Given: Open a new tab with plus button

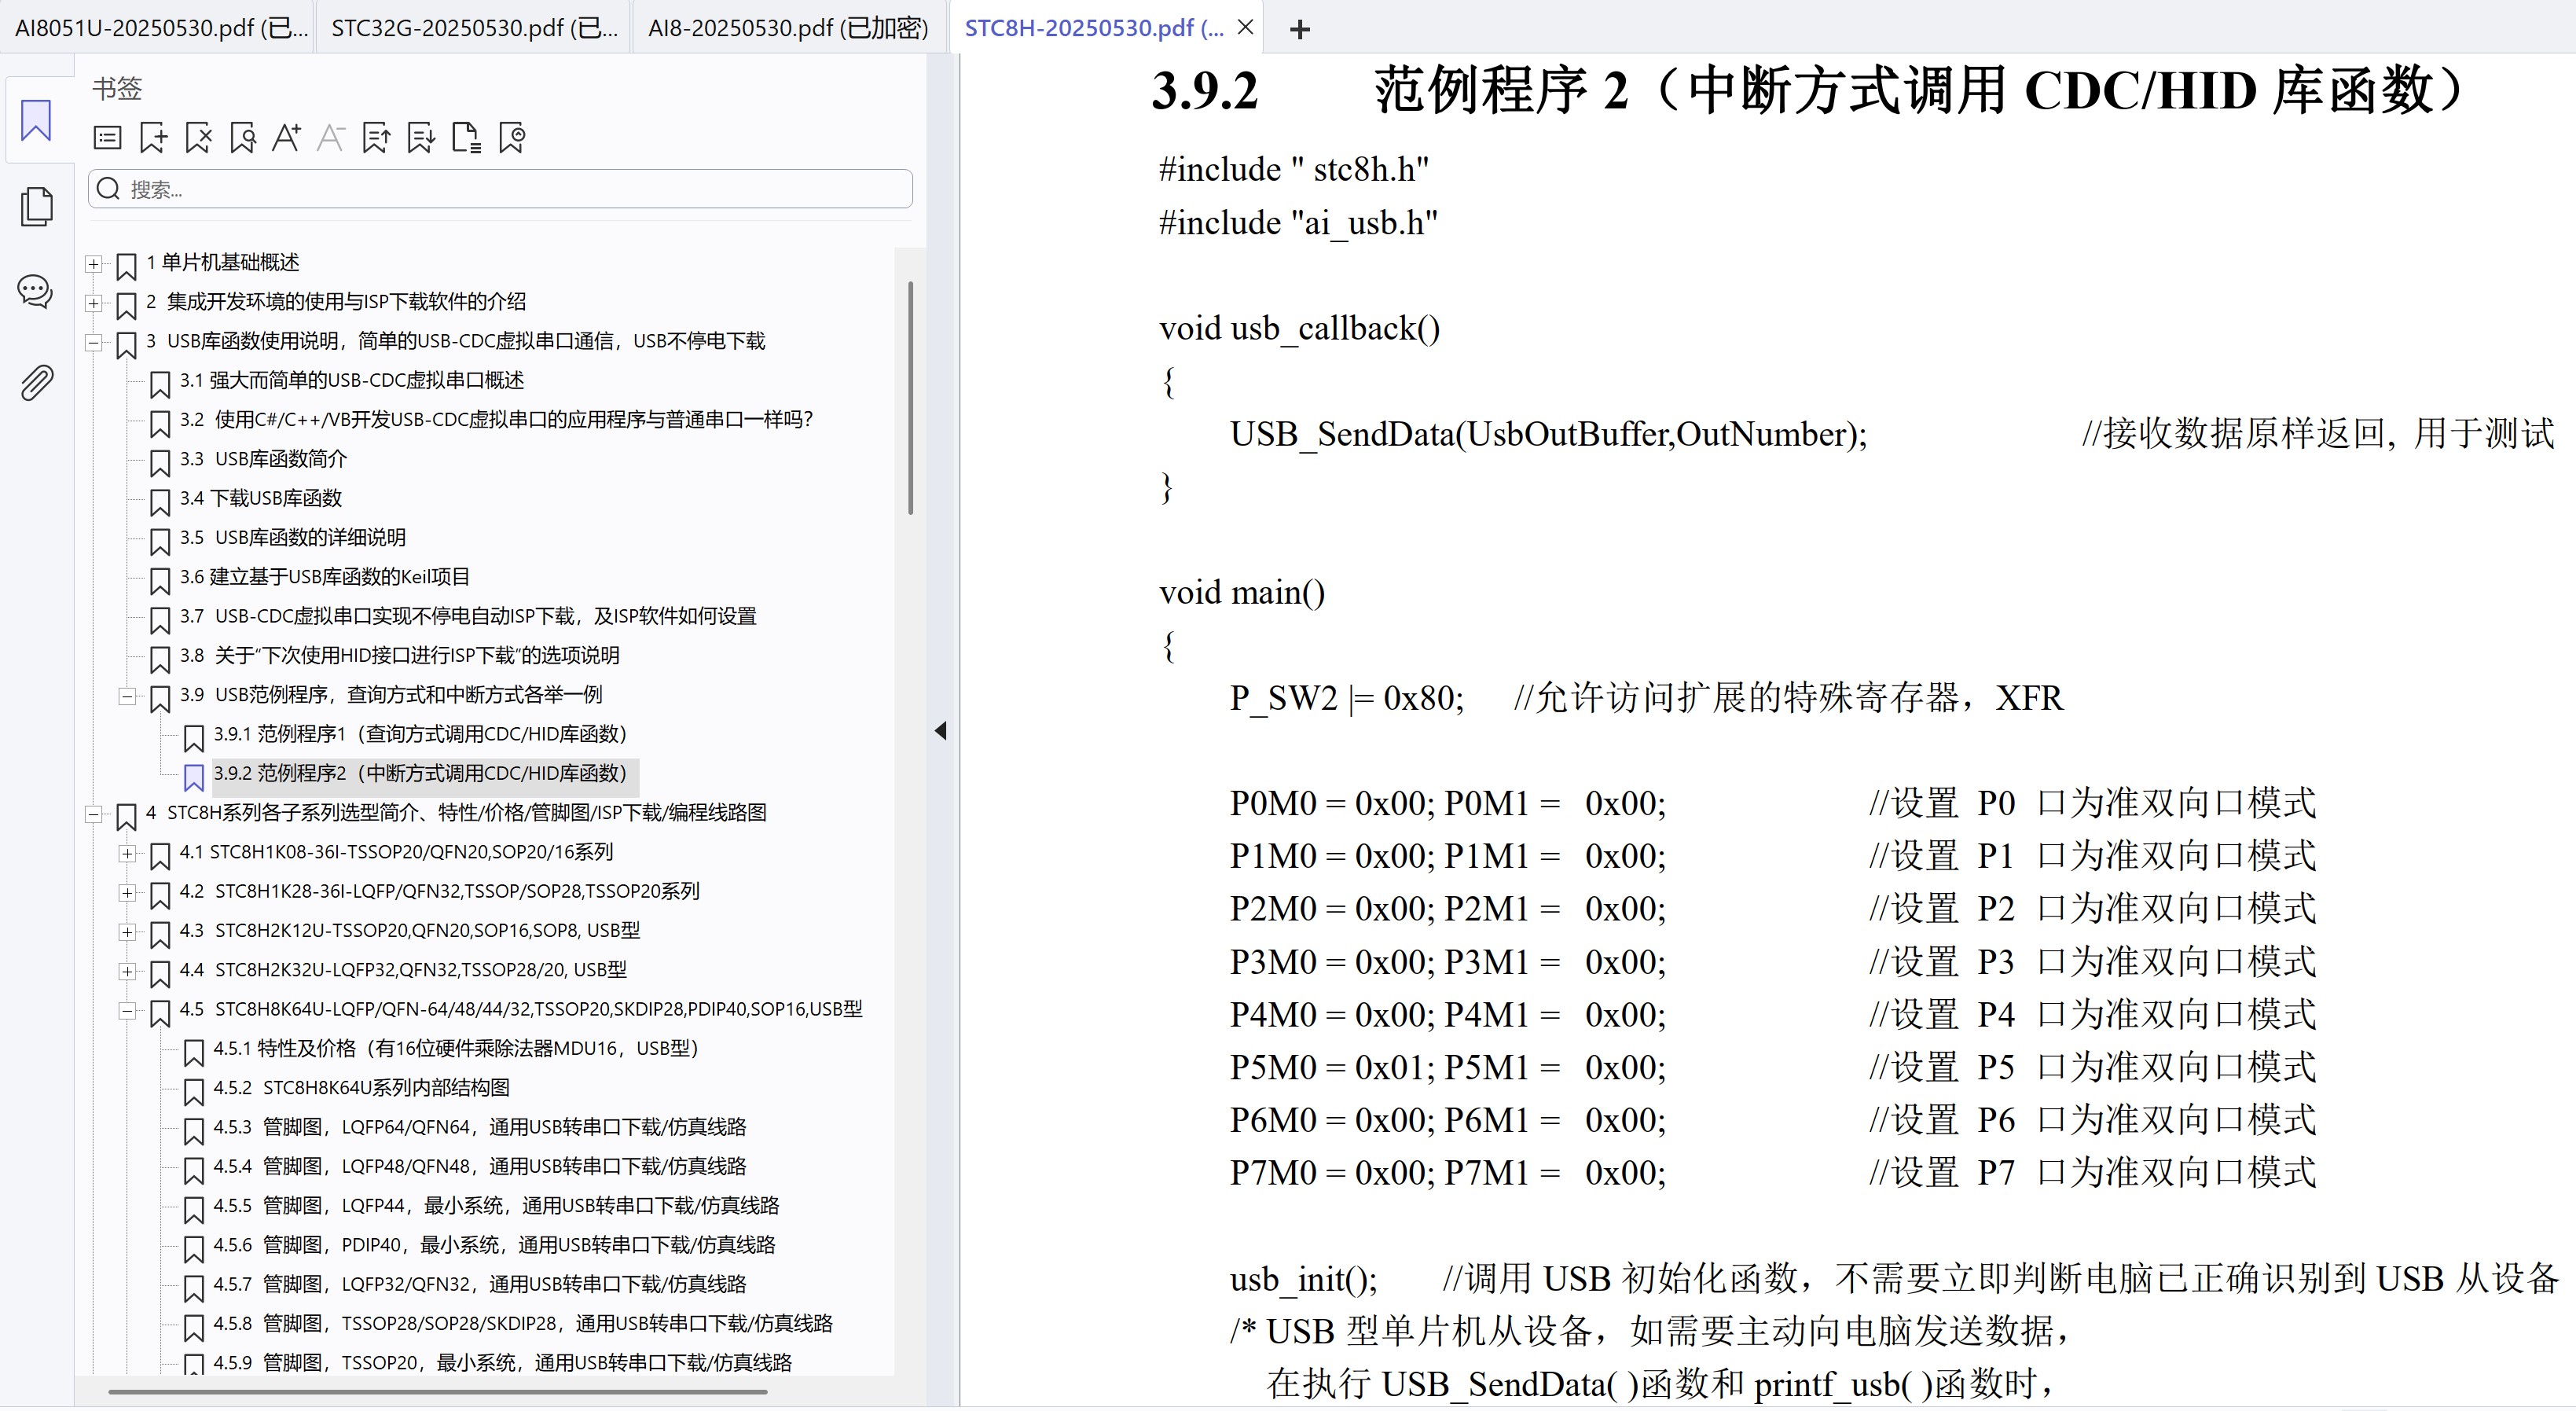Looking at the screenshot, I should [1300, 30].
